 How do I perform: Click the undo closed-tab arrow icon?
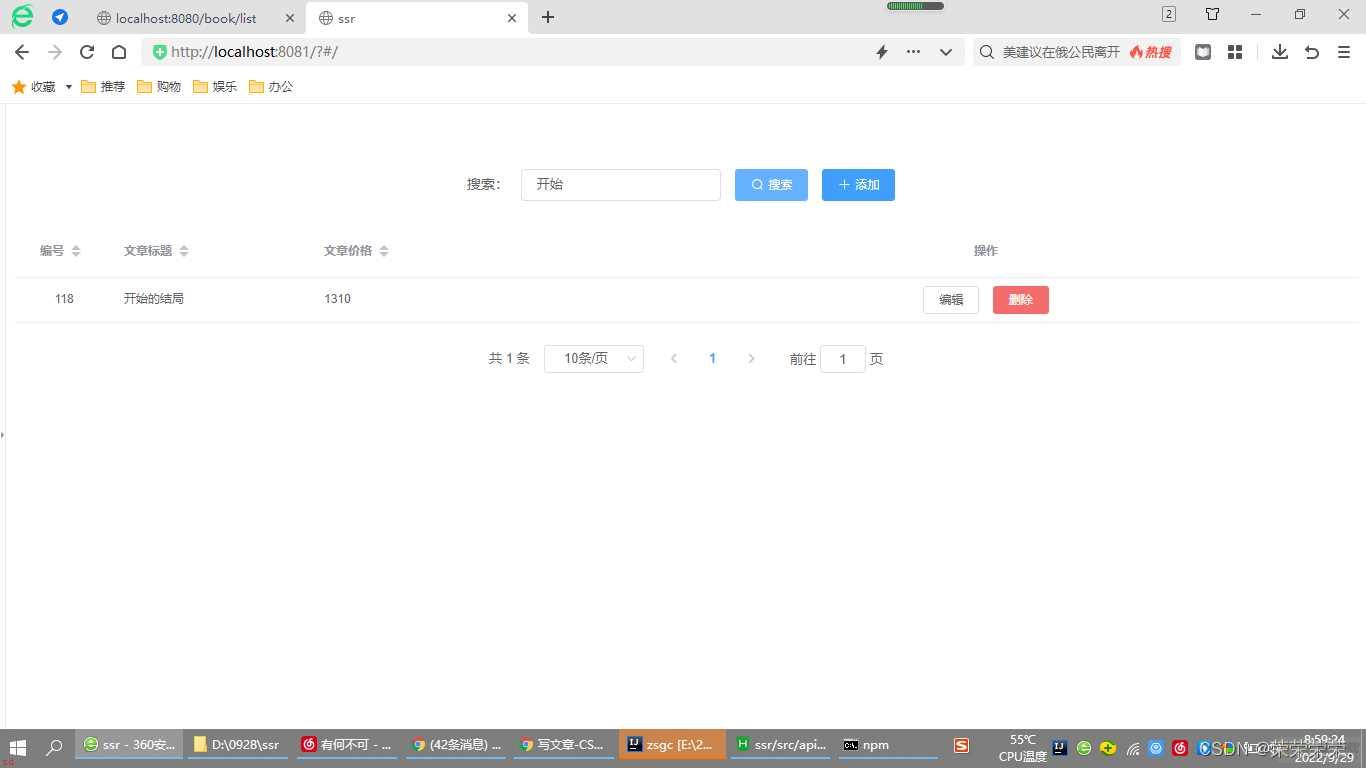[1312, 52]
